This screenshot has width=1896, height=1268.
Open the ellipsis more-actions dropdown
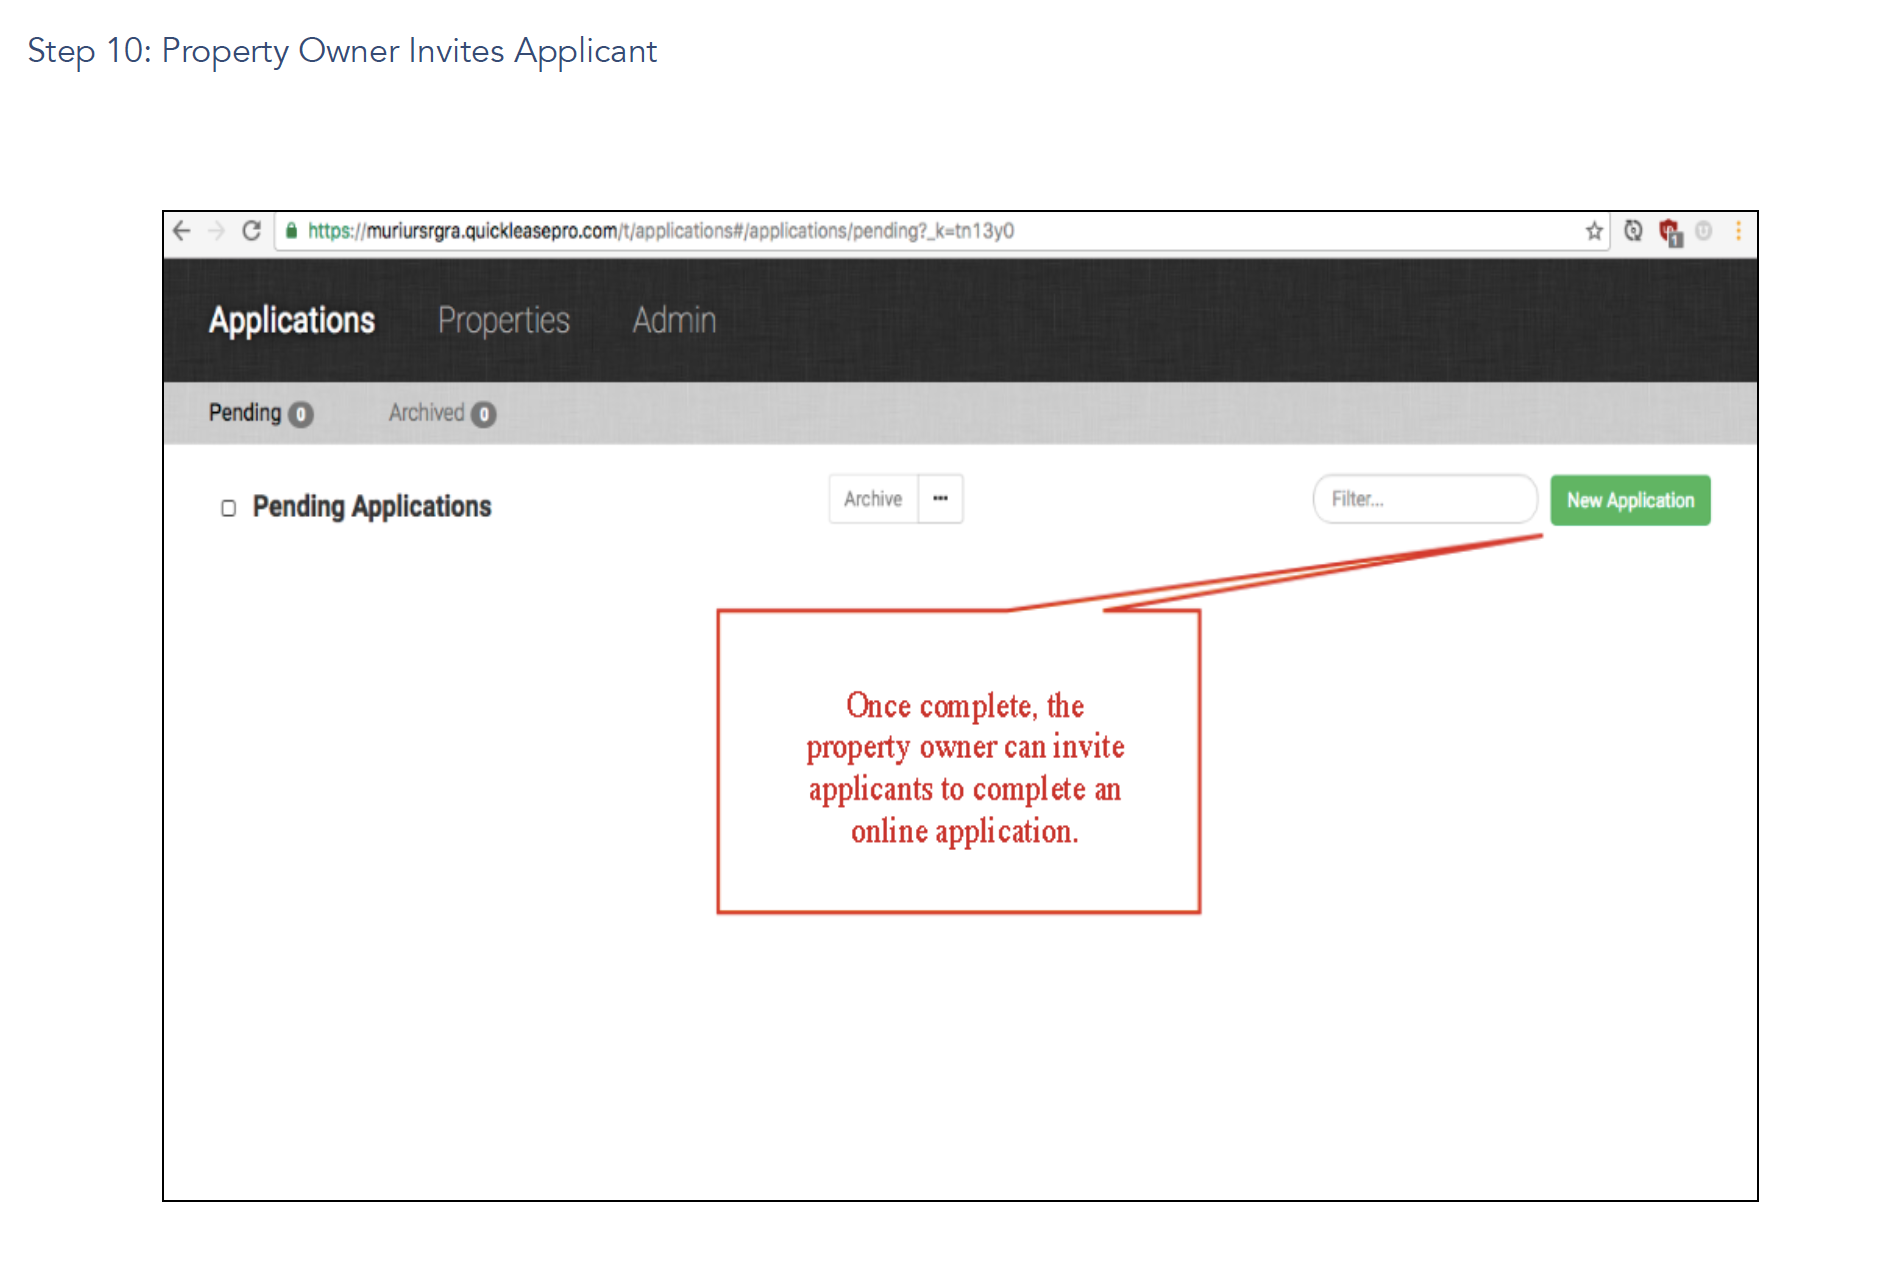point(941,499)
